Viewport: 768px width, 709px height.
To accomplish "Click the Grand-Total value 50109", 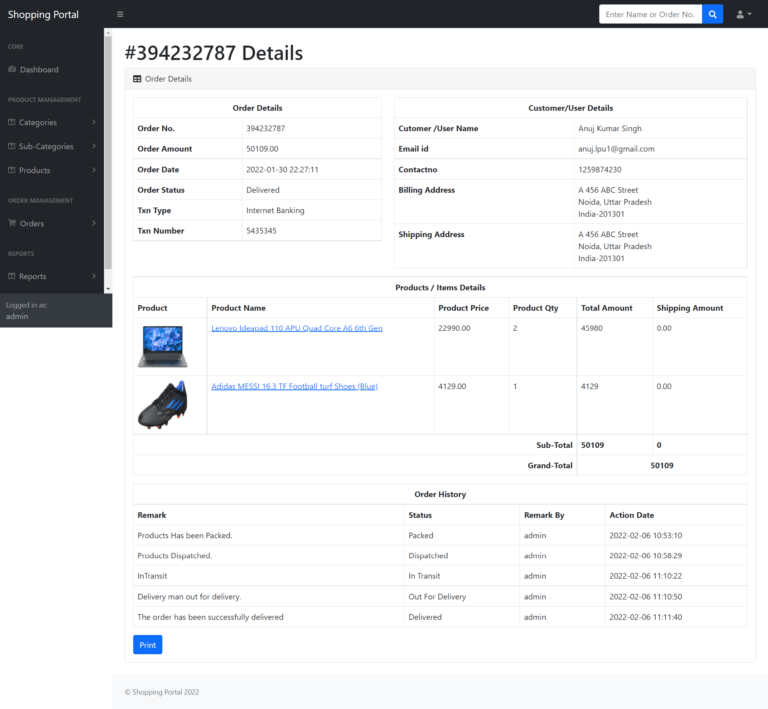I will (662, 465).
